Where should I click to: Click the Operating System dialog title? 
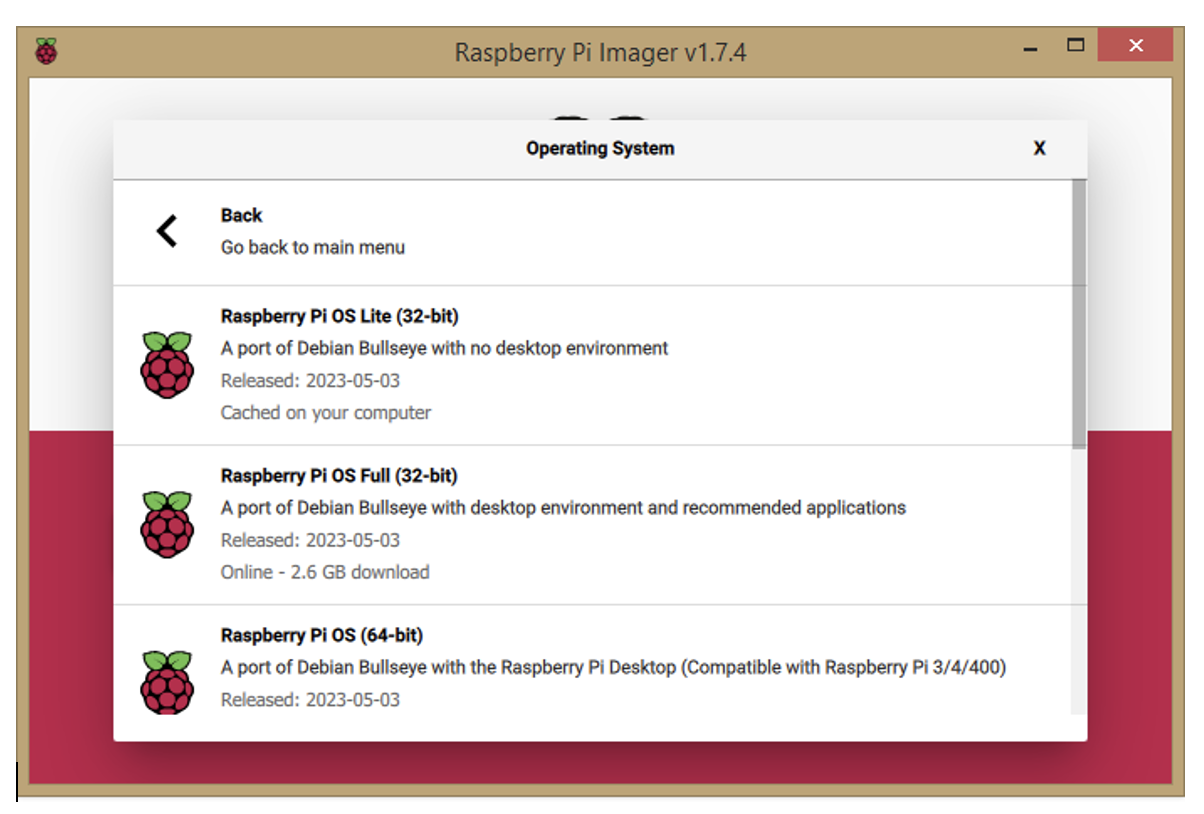tap(600, 149)
